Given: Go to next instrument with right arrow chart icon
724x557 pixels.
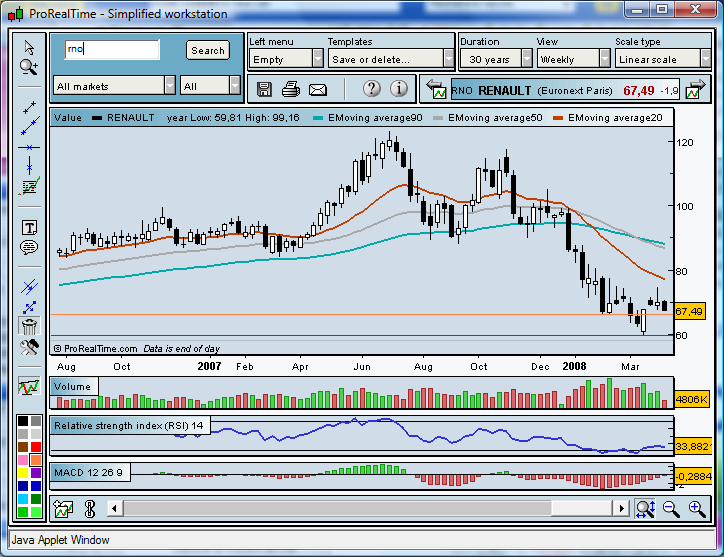Looking at the screenshot, I should tap(696, 89).
